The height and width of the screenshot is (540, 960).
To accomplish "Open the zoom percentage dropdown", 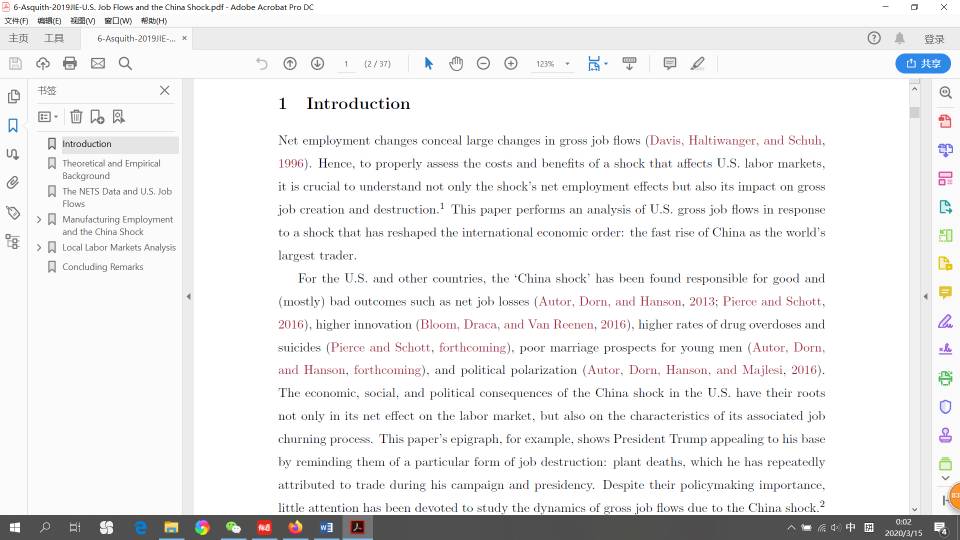I will pyautogui.click(x=568, y=64).
